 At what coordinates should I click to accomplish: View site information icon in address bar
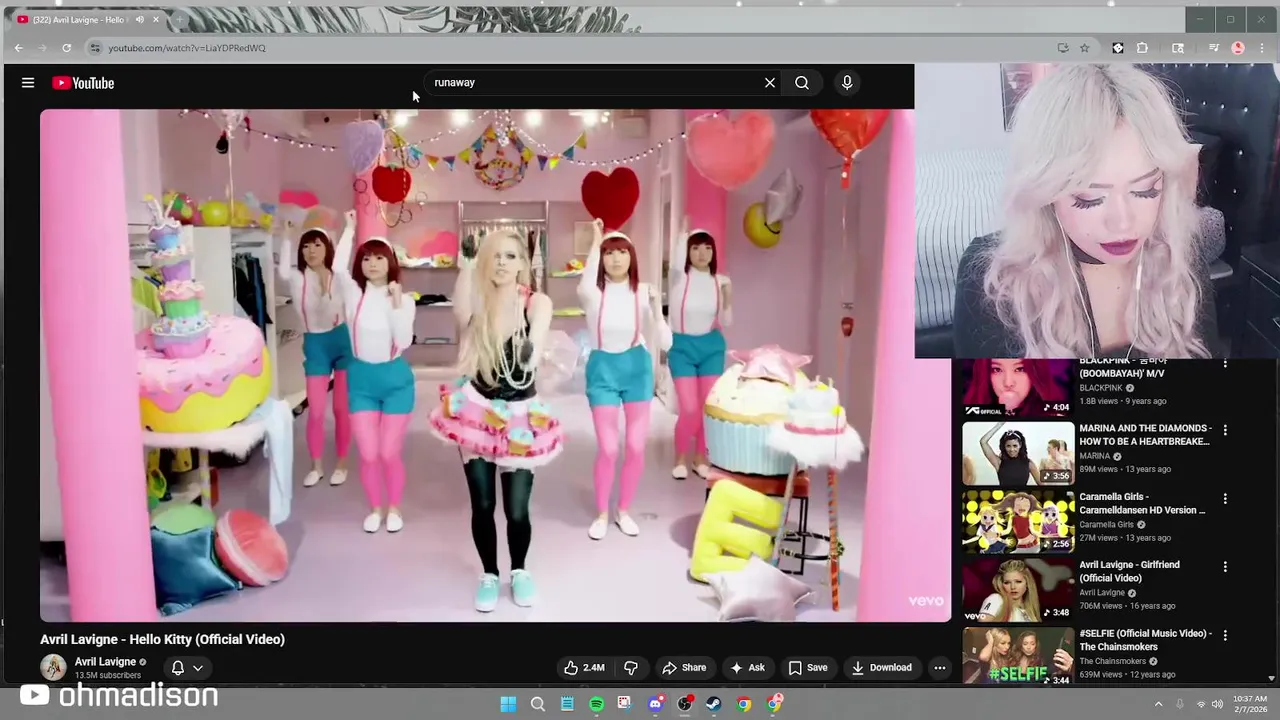[x=95, y=48]
